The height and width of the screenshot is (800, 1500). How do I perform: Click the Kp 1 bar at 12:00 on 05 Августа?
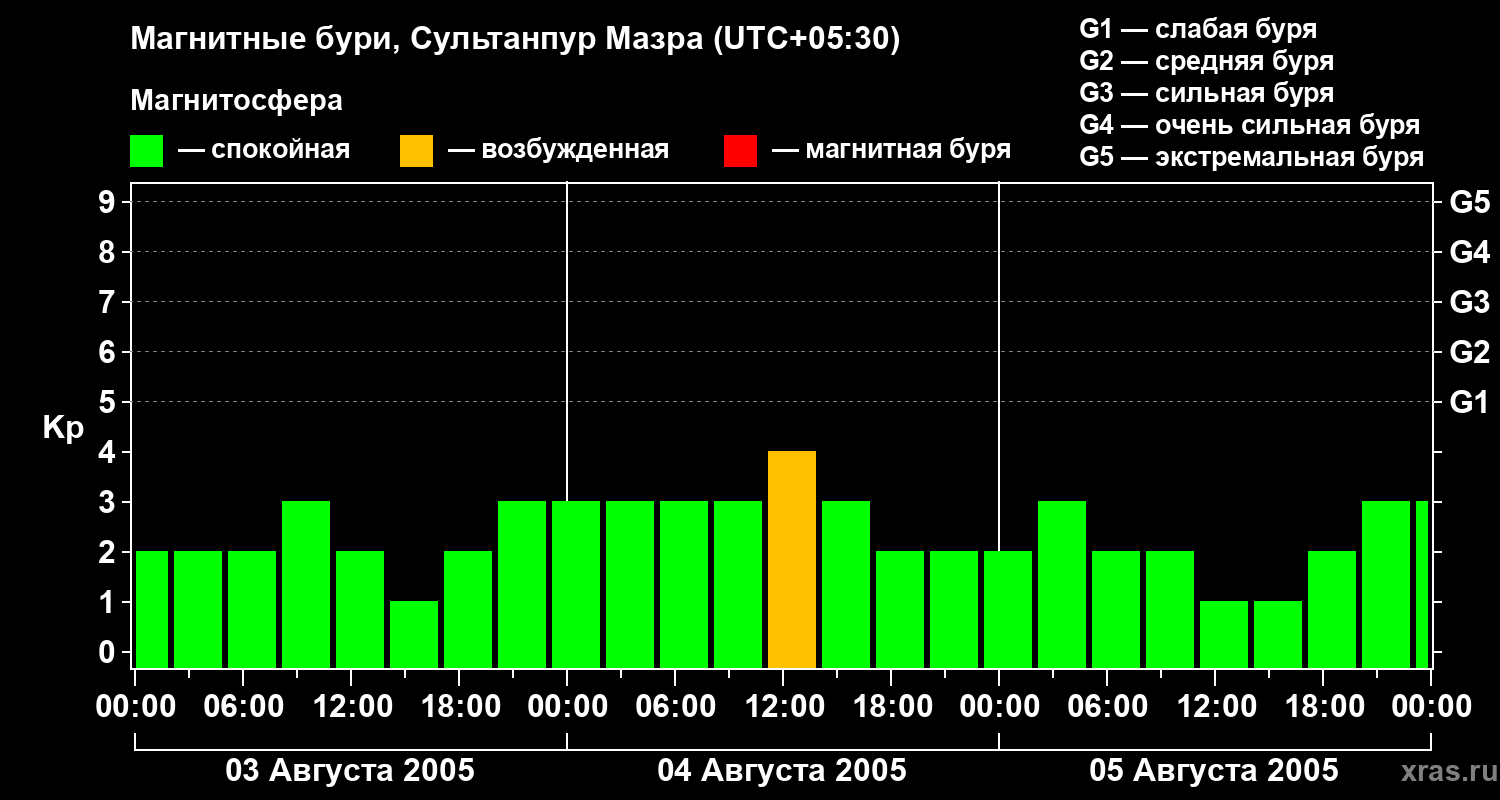1224,634
